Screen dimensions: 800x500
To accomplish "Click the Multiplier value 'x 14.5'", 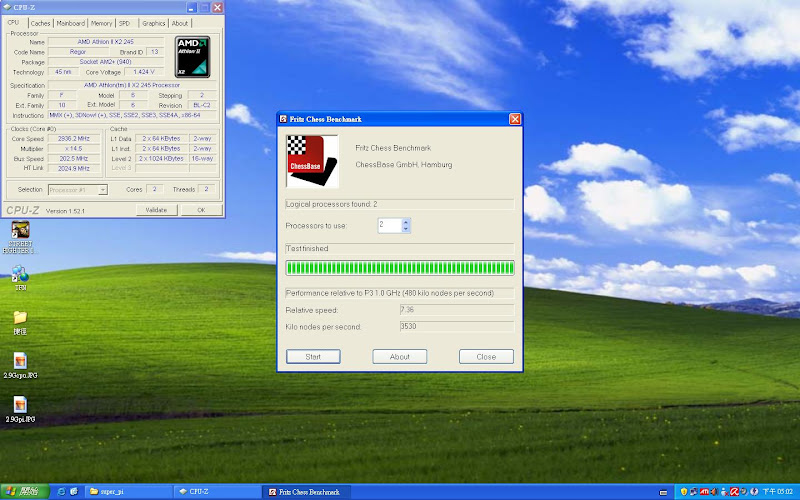I will coord(74,148).
